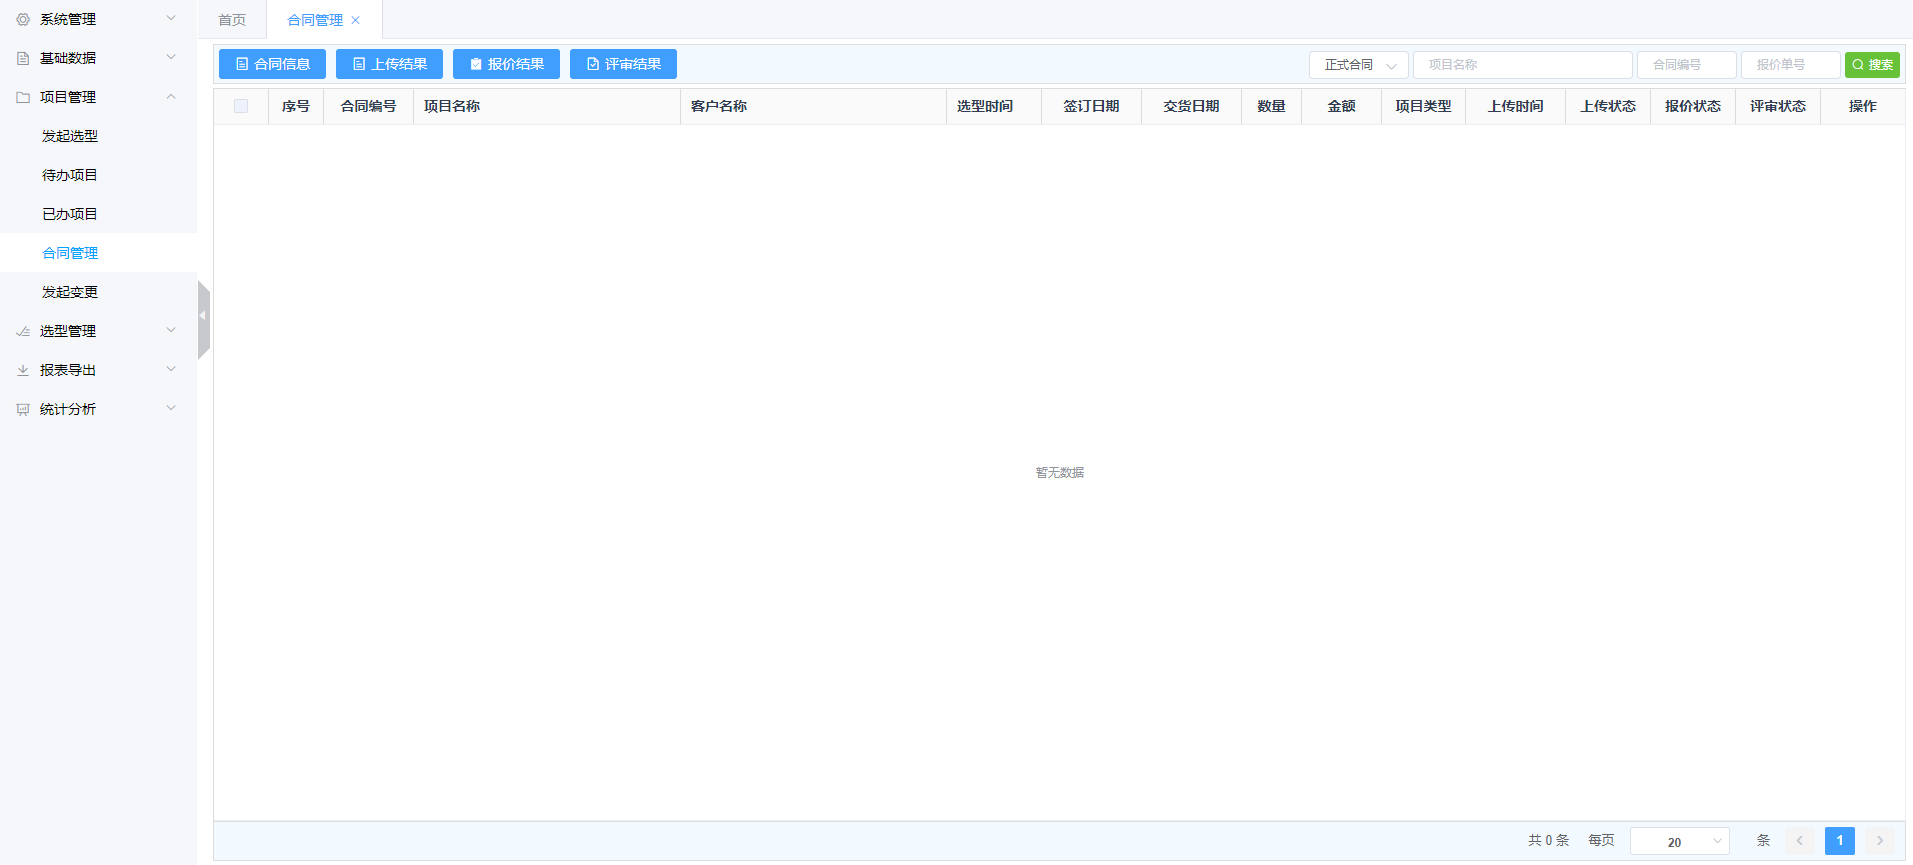This screenshot has width=1913, height=865.
Task: Close the 合同管理 tab
Action: (x=355, y=20)
